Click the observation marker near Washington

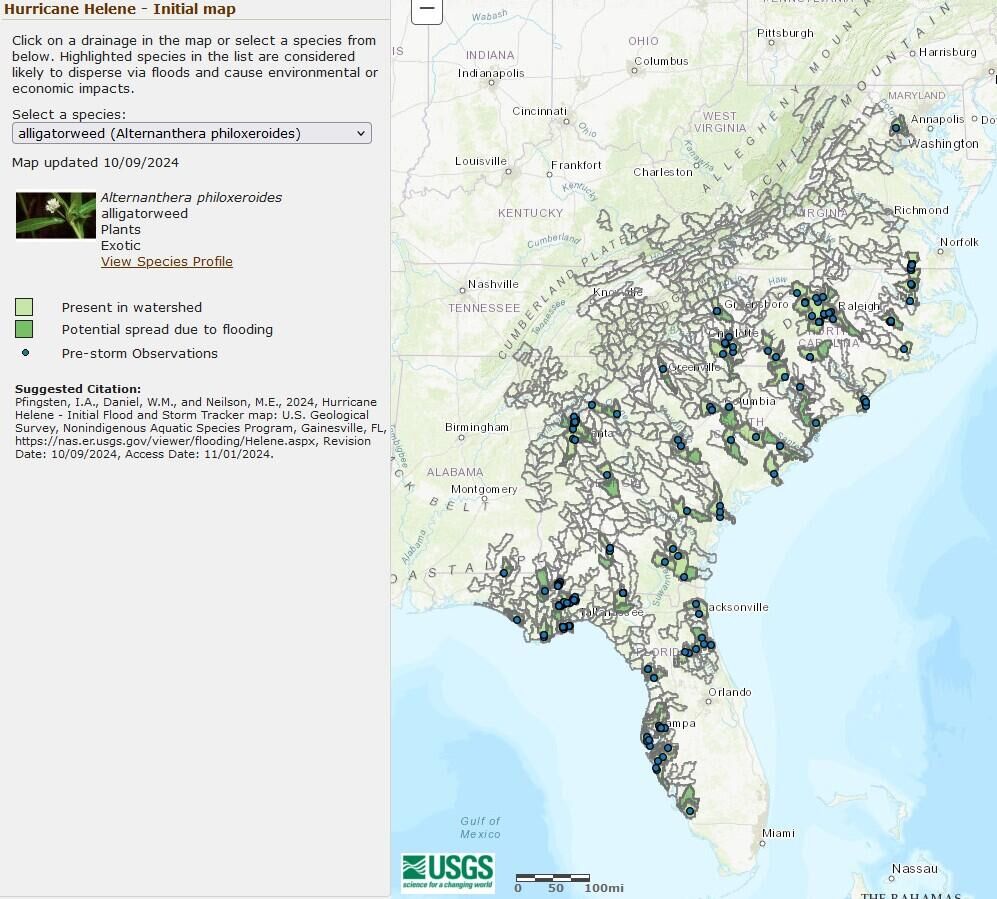coord(895,130)
